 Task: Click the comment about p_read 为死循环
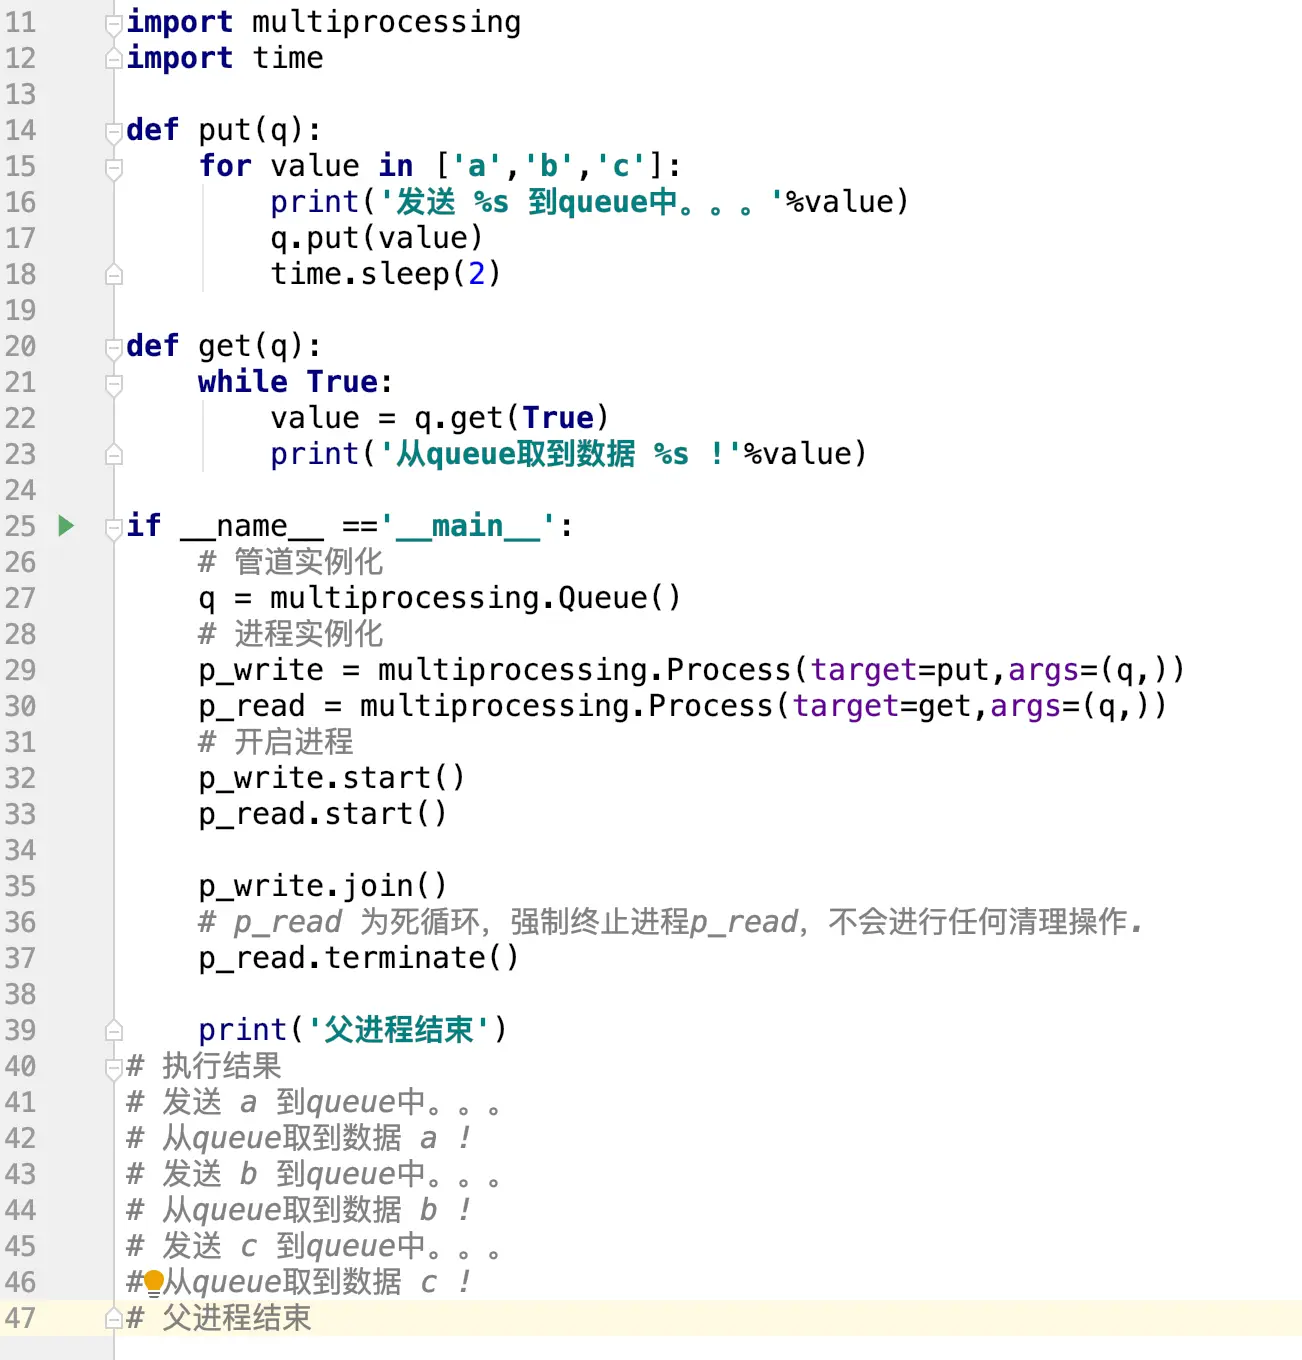tap(671, 922)
